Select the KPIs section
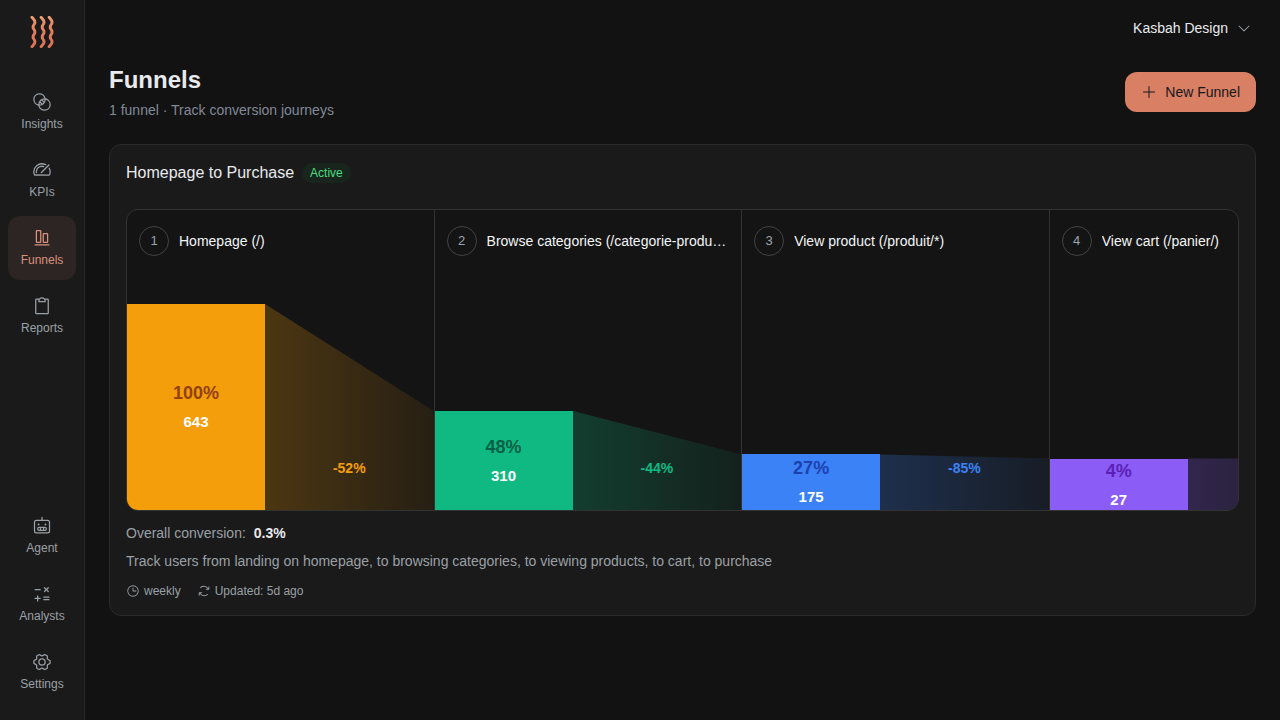 pyautogui.click(x=41, y=179)
